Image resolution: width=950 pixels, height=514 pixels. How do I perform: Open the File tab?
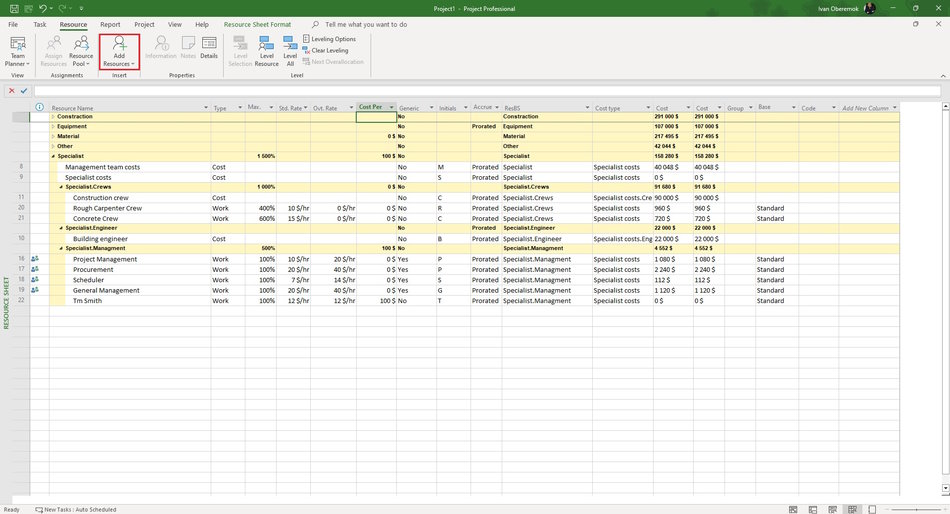click(13, 24)
